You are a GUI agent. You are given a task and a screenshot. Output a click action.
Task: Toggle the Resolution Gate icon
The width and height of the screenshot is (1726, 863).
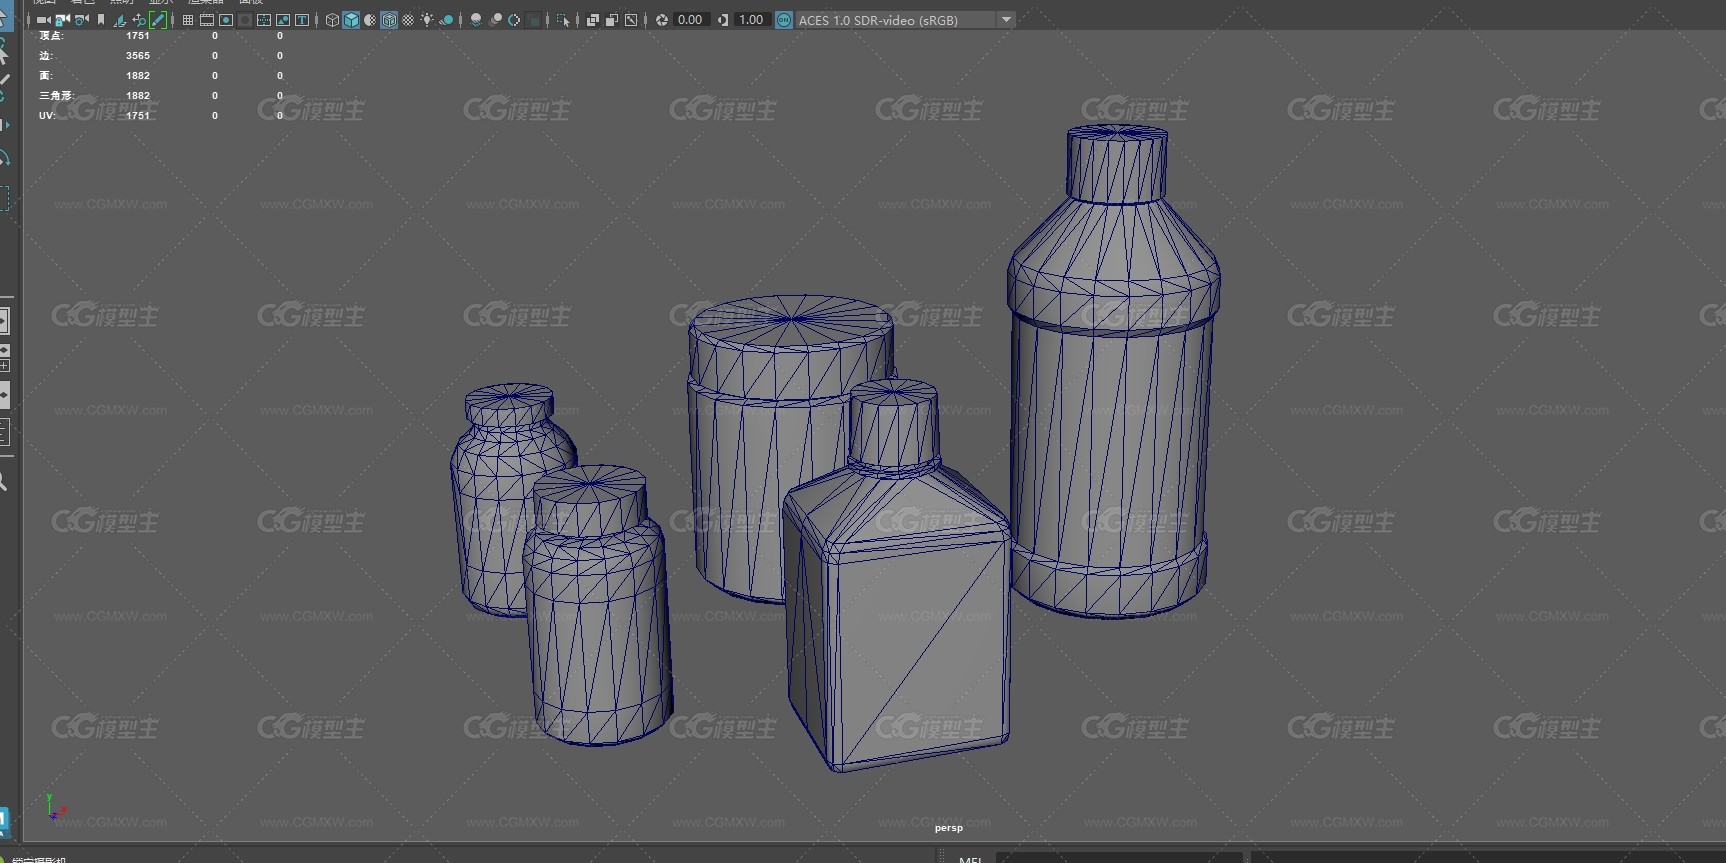tap(226, 20)
